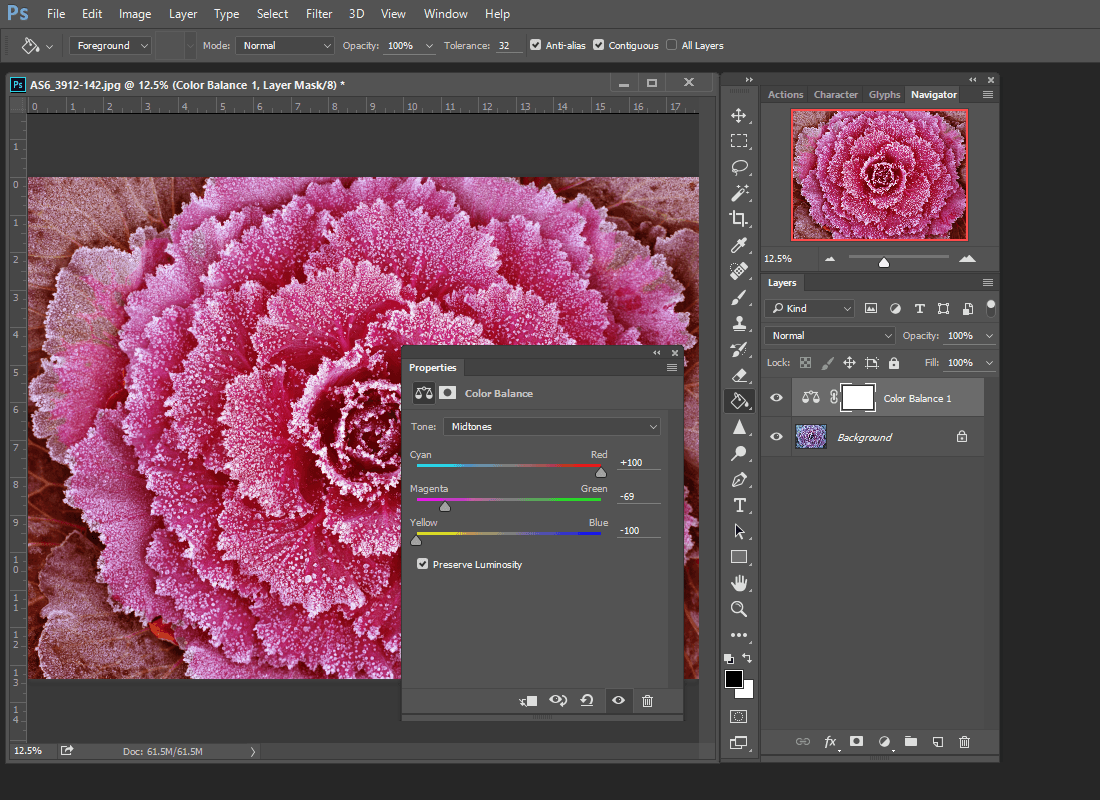Select the Lasso tool
1100x800 pixels.
(739, 167)
